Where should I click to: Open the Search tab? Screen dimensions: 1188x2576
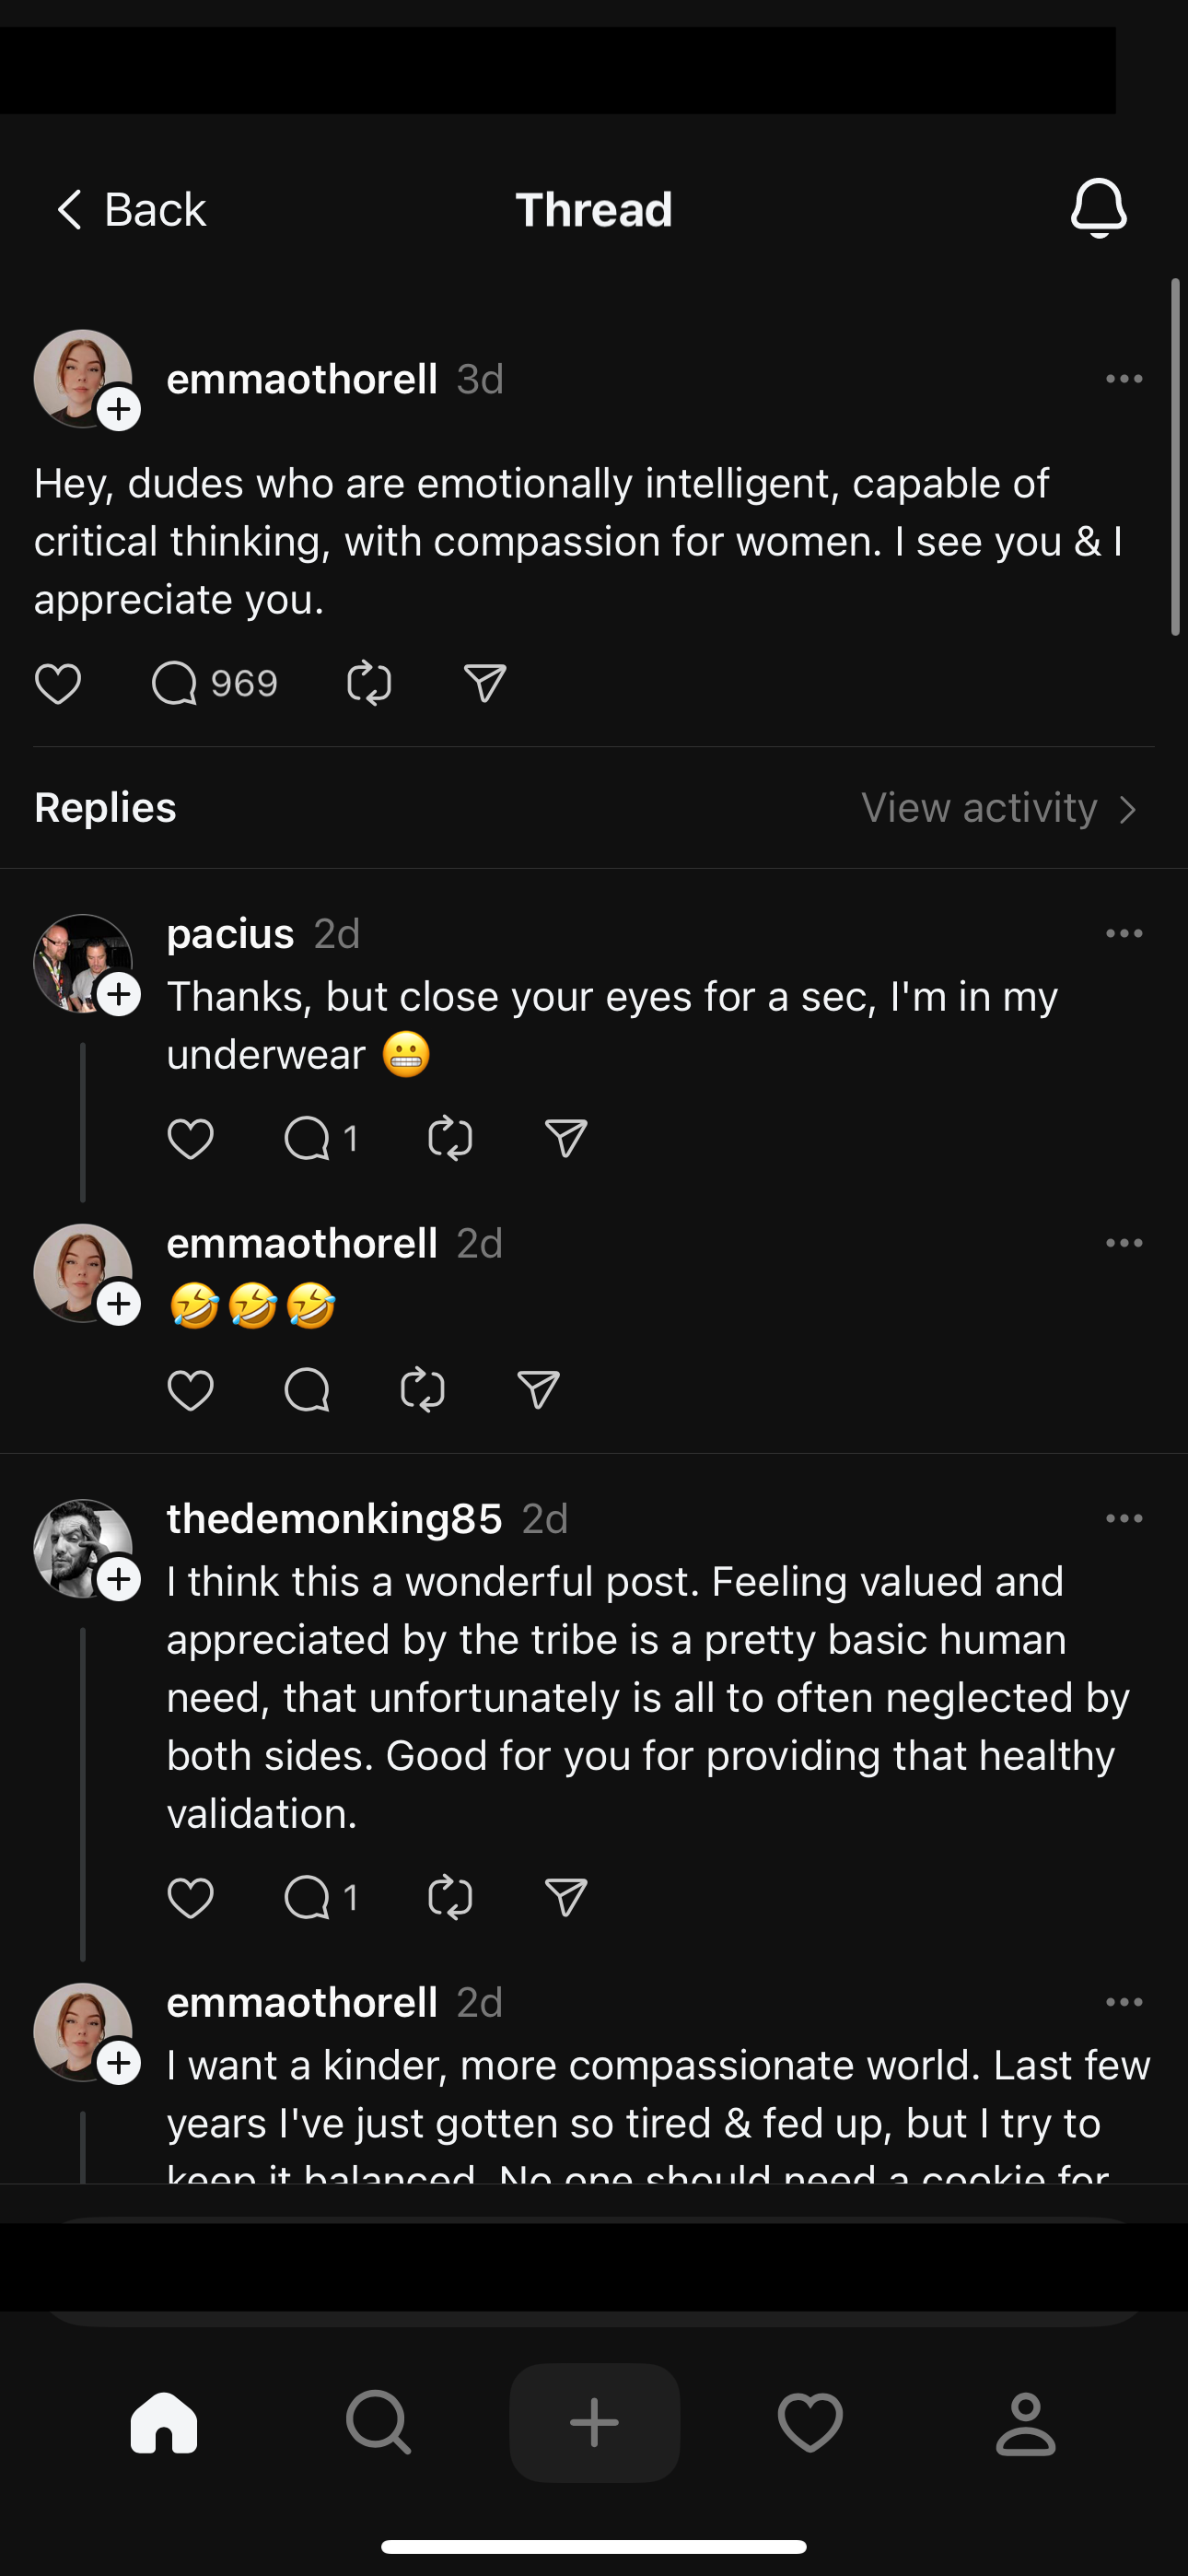tap(378, 2422)
